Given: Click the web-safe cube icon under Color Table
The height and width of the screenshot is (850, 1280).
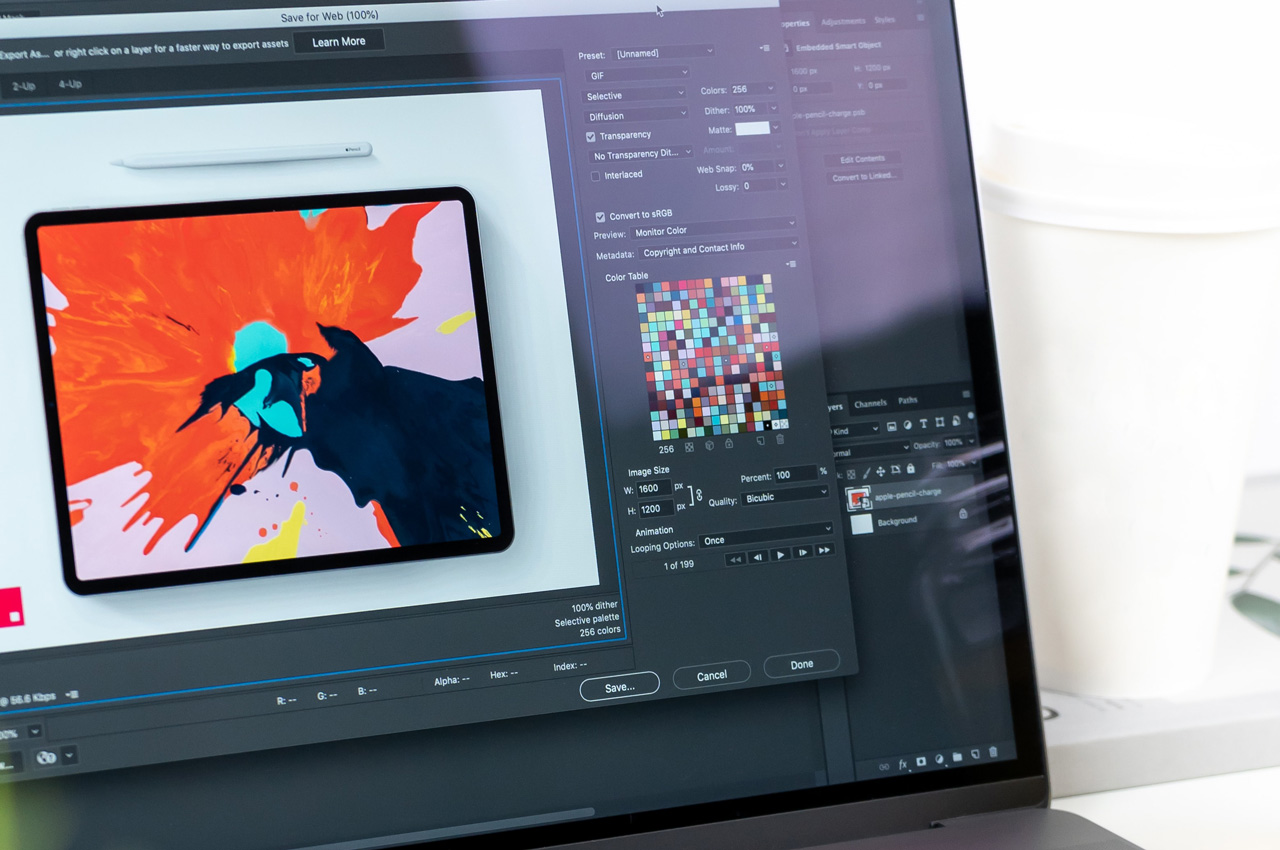Looking at the screenshot, I should (x=709, y=445).
